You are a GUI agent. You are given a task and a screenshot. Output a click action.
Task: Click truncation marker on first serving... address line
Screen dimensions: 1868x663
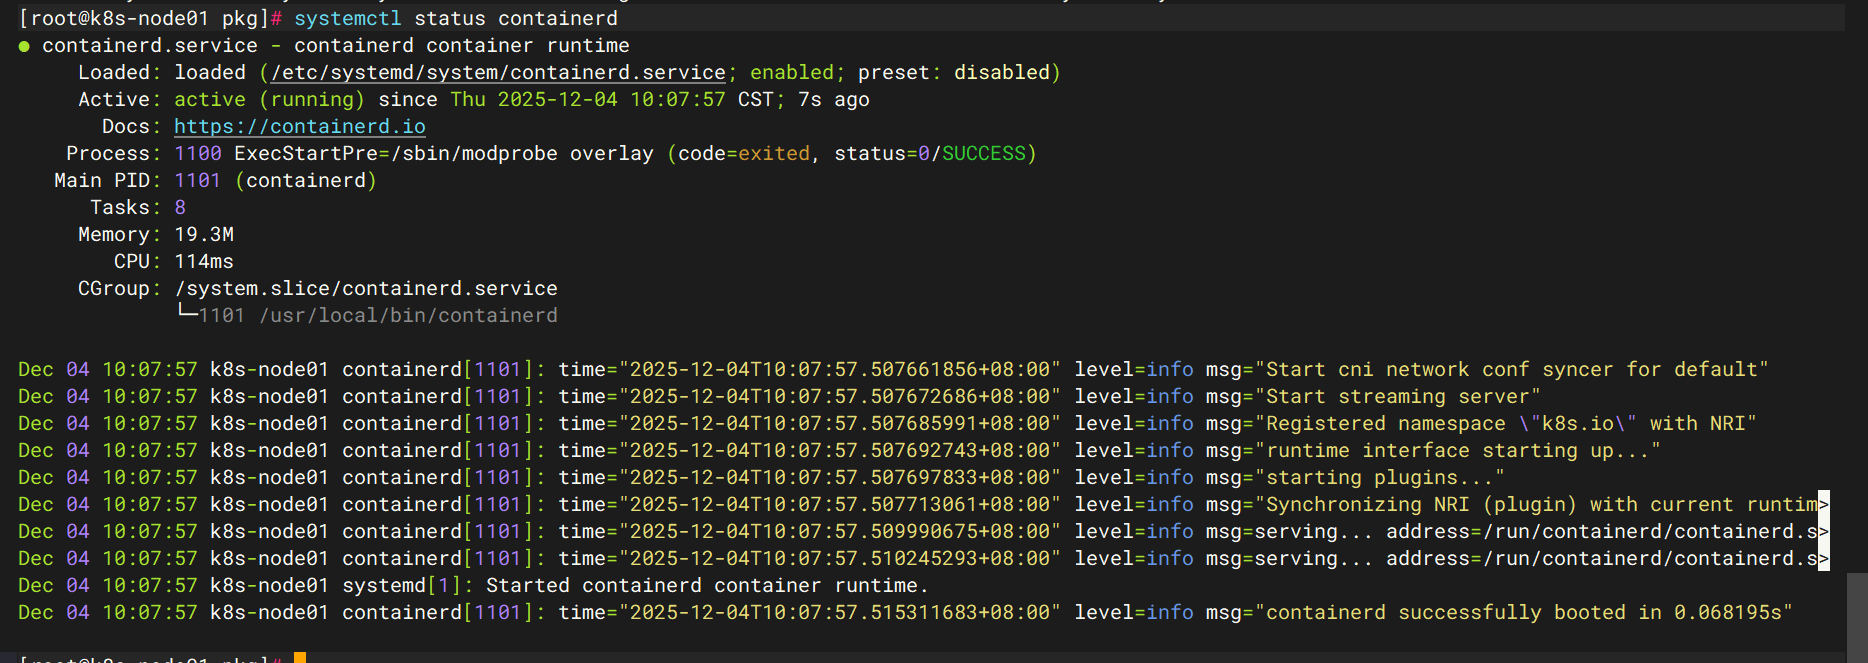click(x=1823, y=532)
